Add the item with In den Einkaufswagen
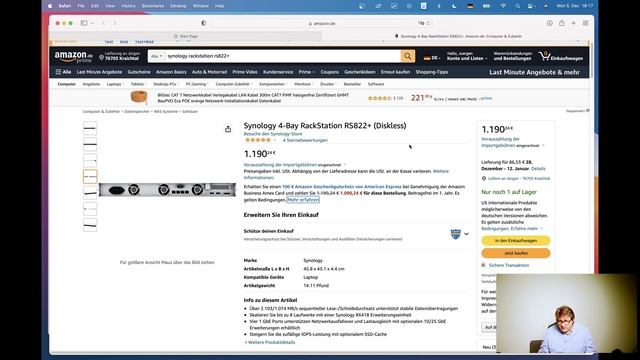Viewport: 640px width, 360px height. pyautogui.click(x=516, y=241)
